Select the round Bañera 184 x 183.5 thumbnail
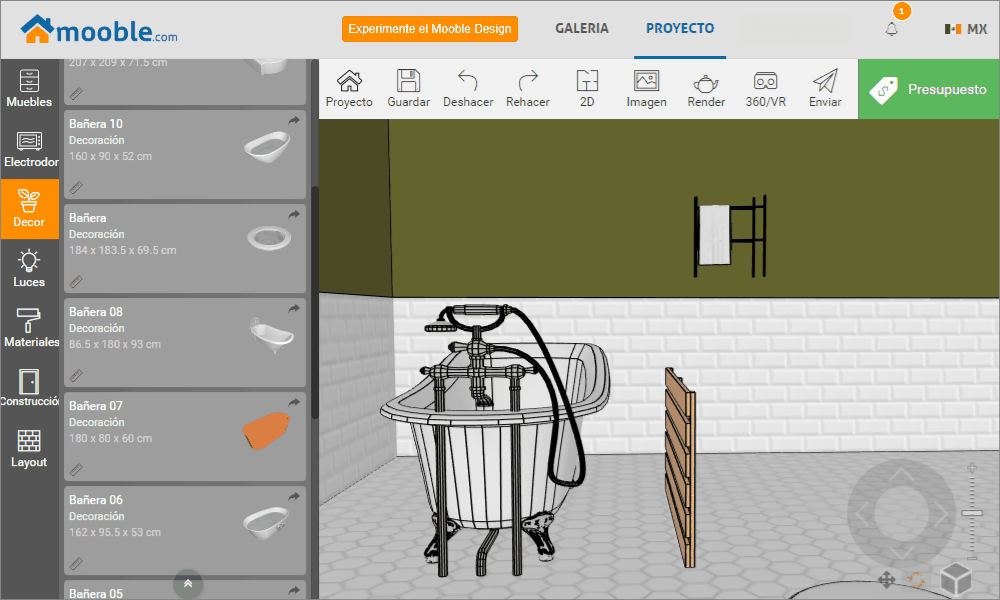 click(269, 238)
